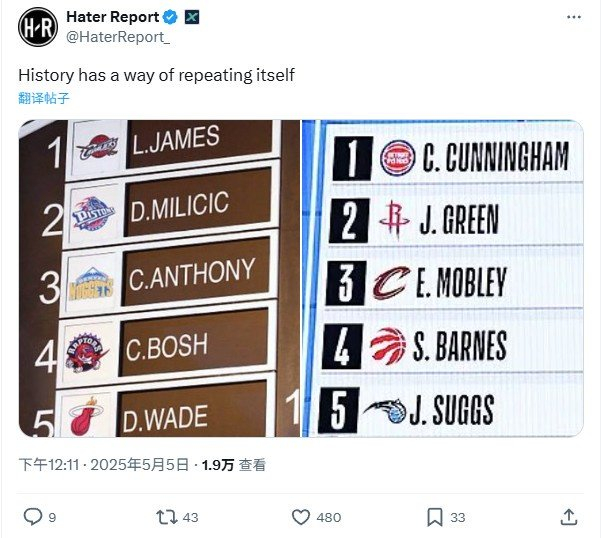
Task: Open the Hater Report profile avatar
Action: tap(37, 27)
